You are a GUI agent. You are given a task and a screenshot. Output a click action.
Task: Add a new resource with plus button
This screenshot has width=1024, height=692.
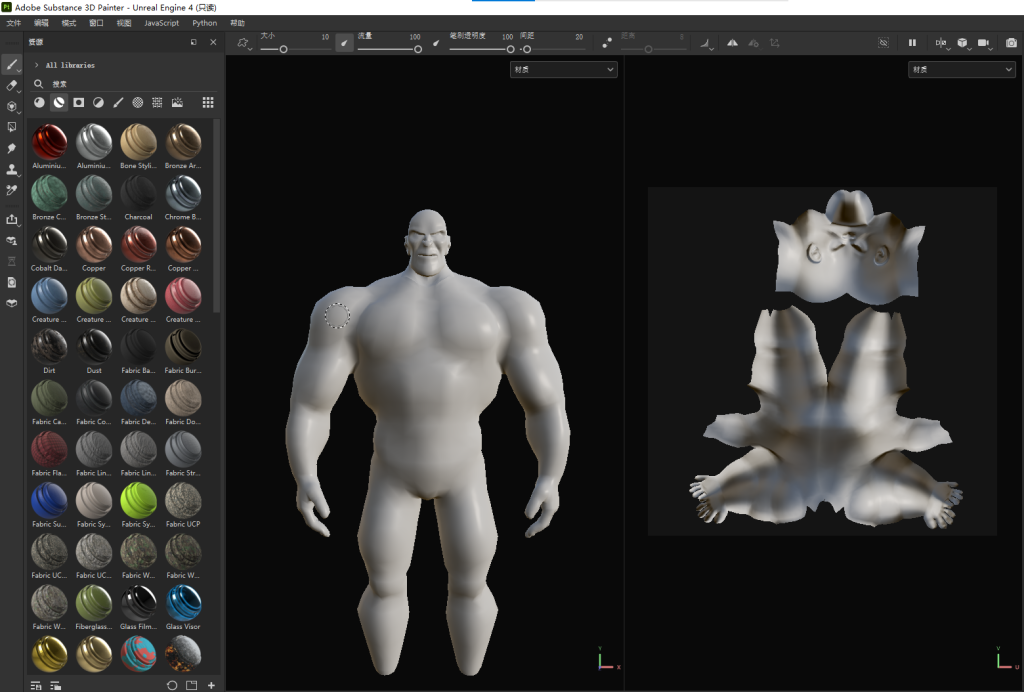(x=211, y=685)
